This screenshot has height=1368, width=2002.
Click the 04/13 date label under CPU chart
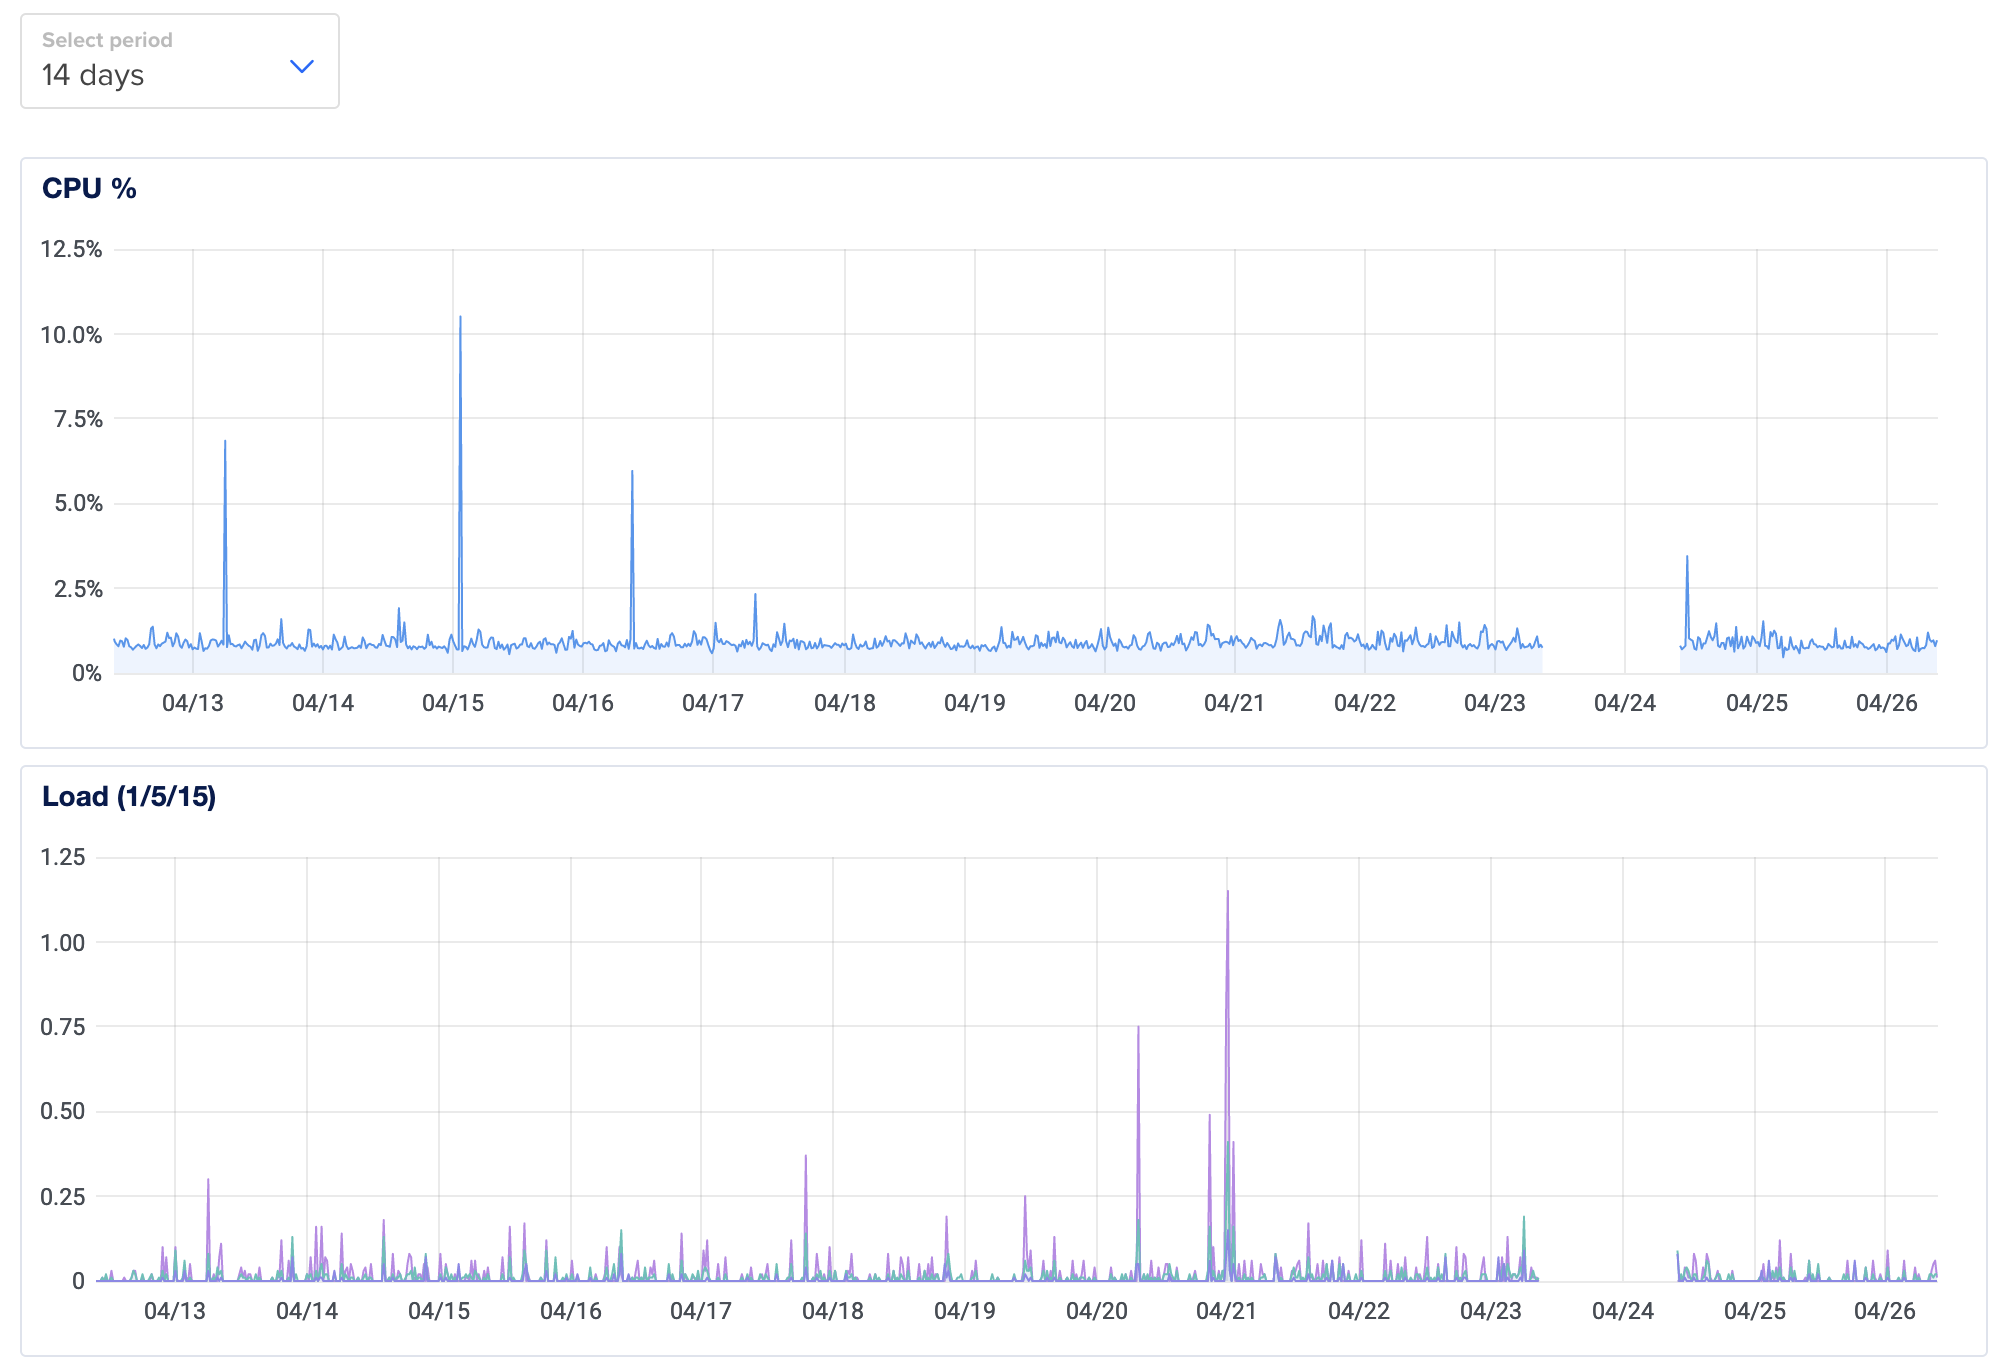click(x=193, y=703)
